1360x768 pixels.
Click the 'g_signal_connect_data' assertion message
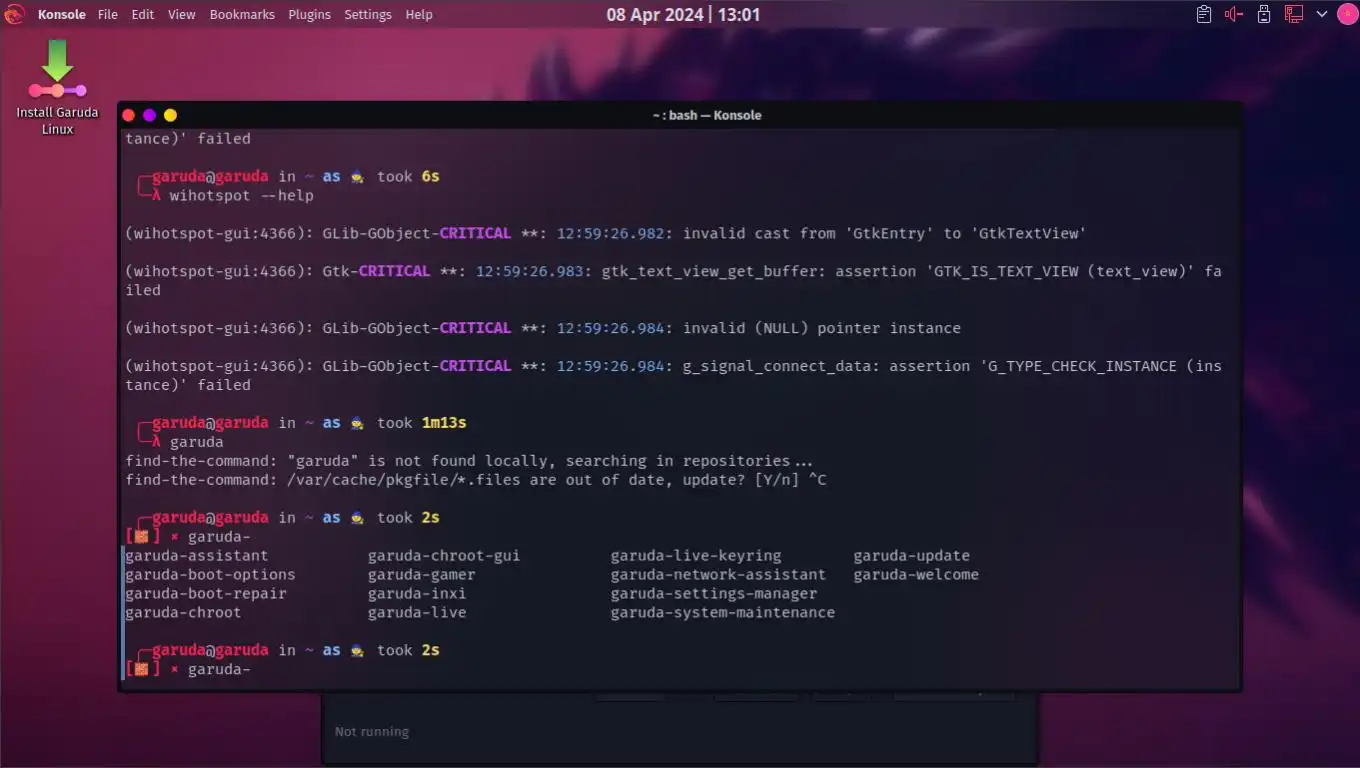(673, 375)
